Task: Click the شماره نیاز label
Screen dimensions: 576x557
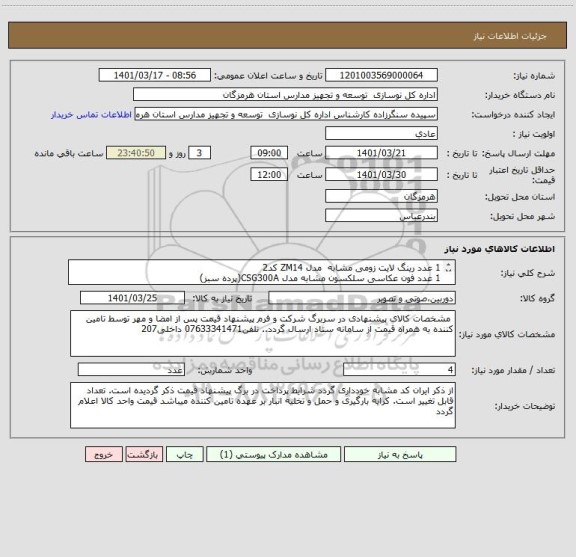Action: (534, 76)
